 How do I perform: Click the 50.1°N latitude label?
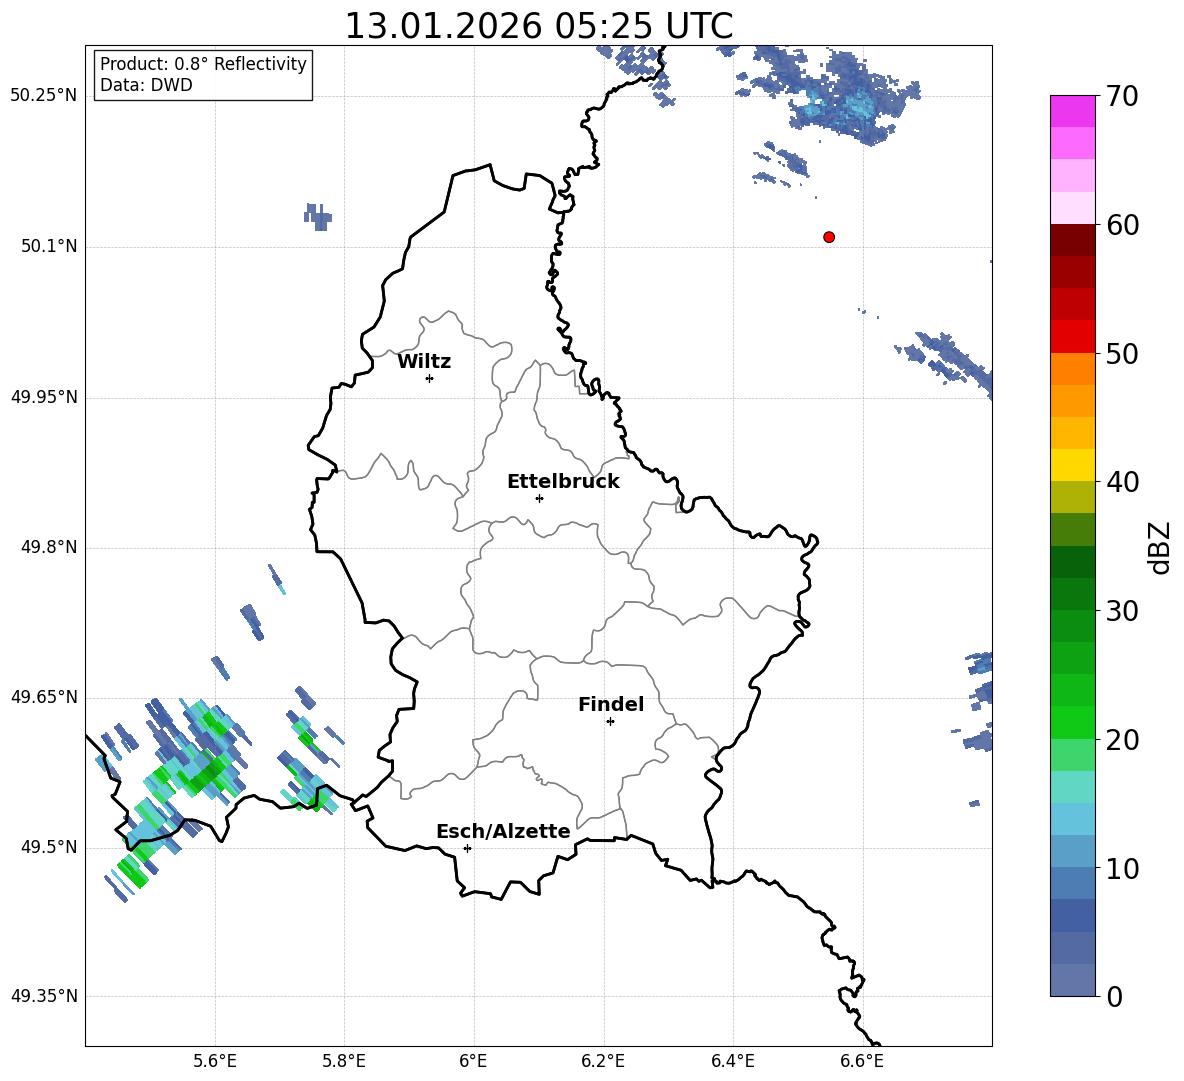tap(49, 246)
